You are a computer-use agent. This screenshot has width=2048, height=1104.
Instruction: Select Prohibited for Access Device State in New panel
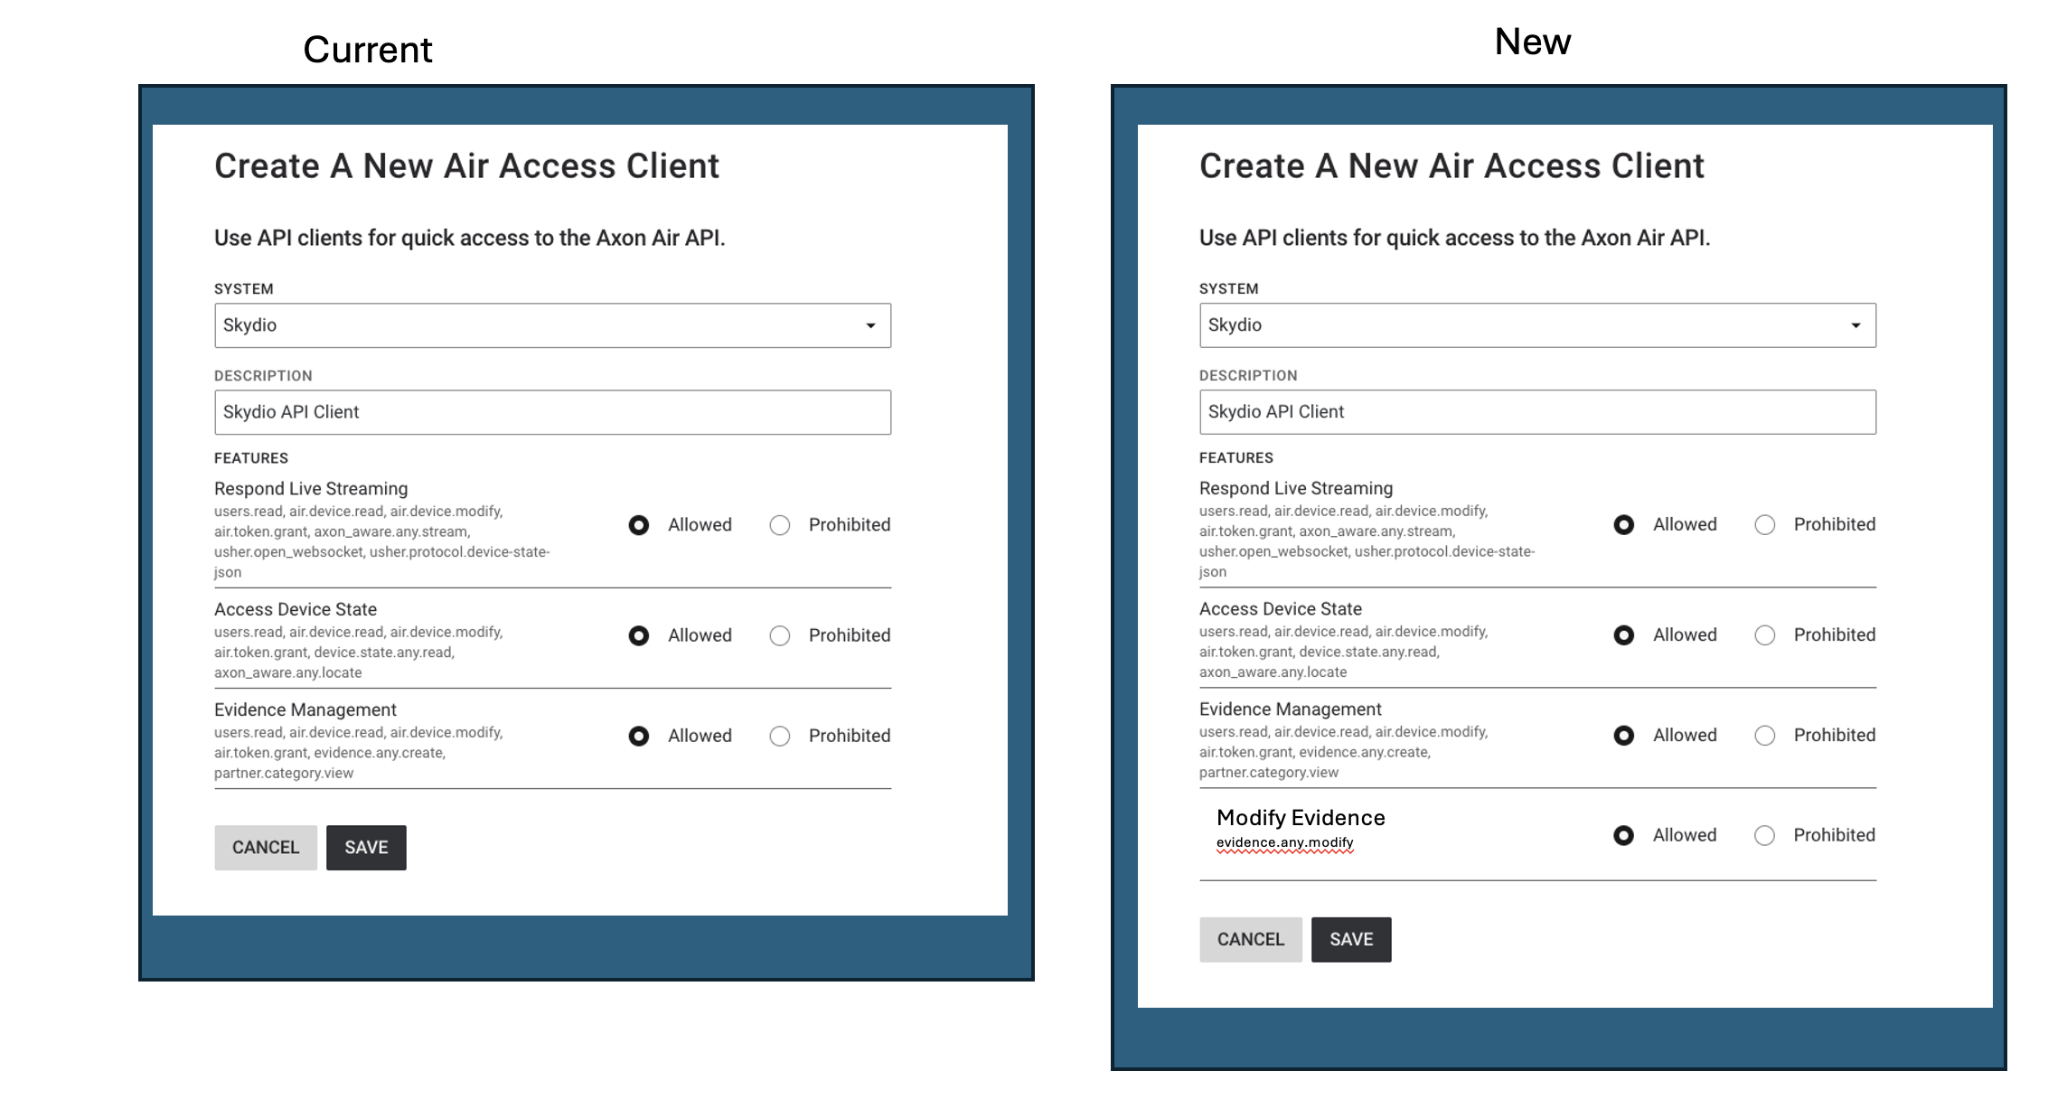point(1765,635)
